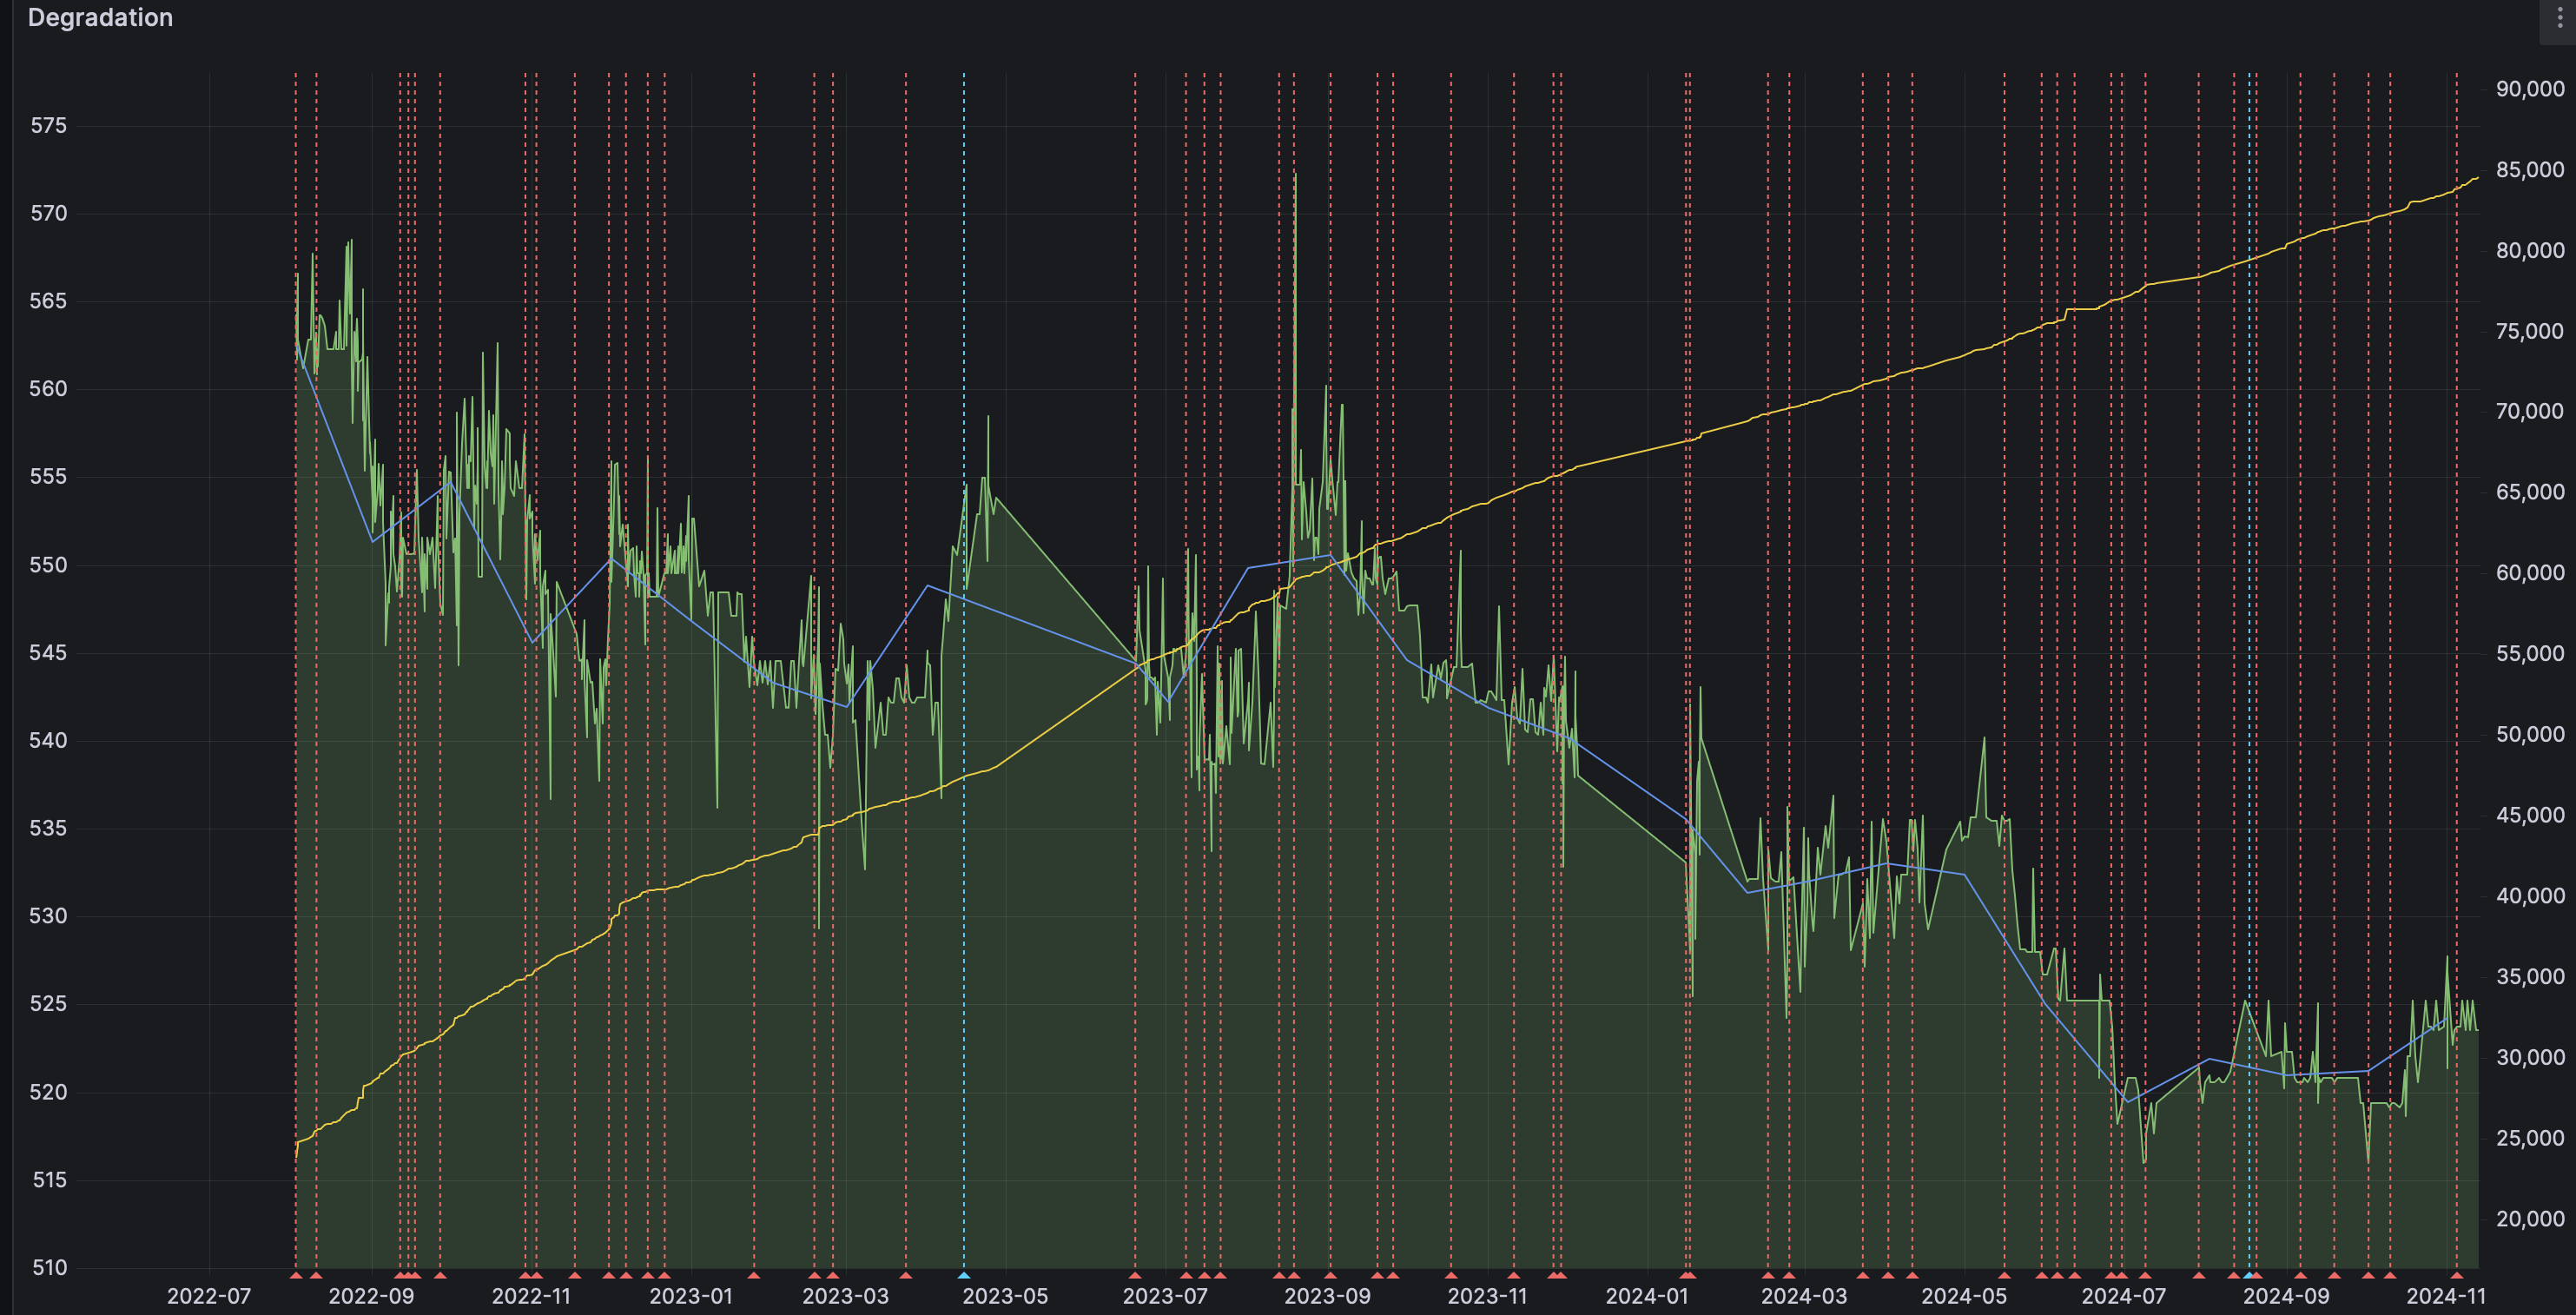Click the 50,000 right axis value
This screenshot has height=1315, width=2576.
tap(2530, 735)
